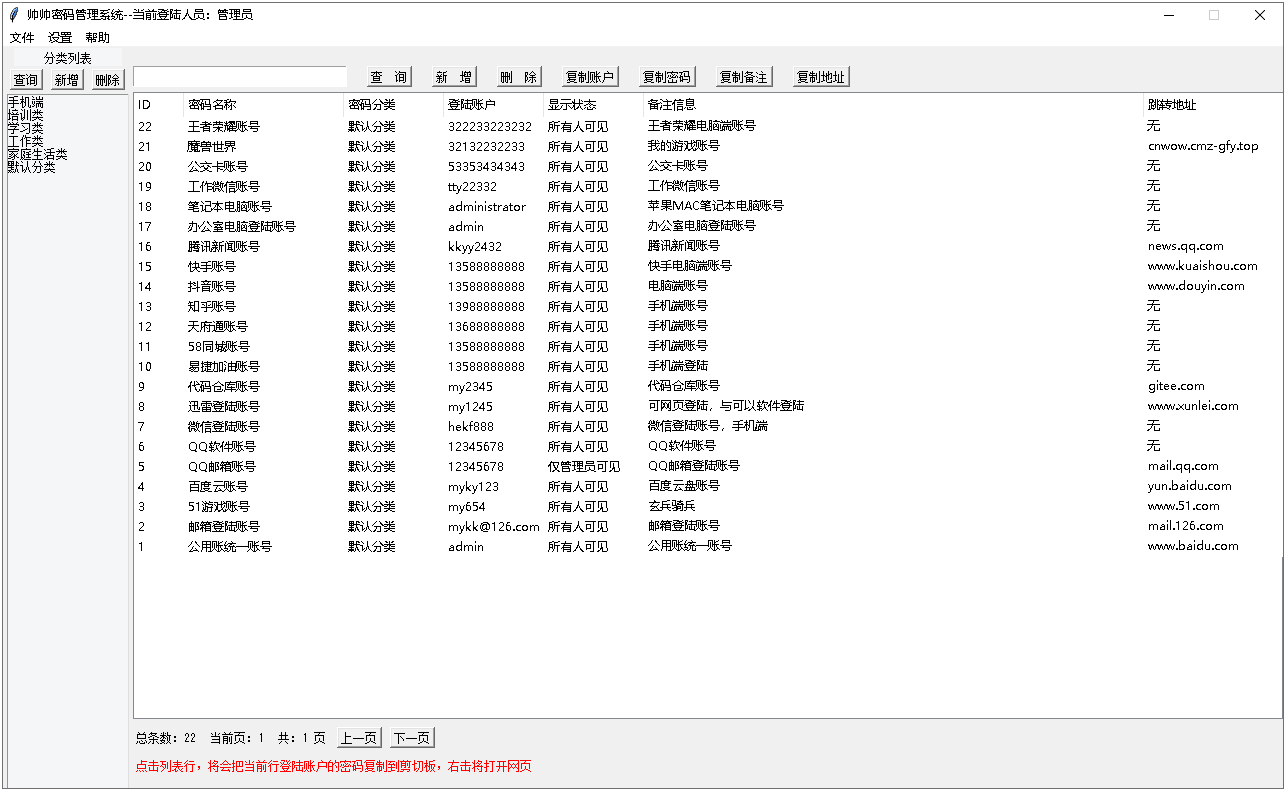Click the 复制地址 button
Screen dimensions: 1286x792
point(821,77)
